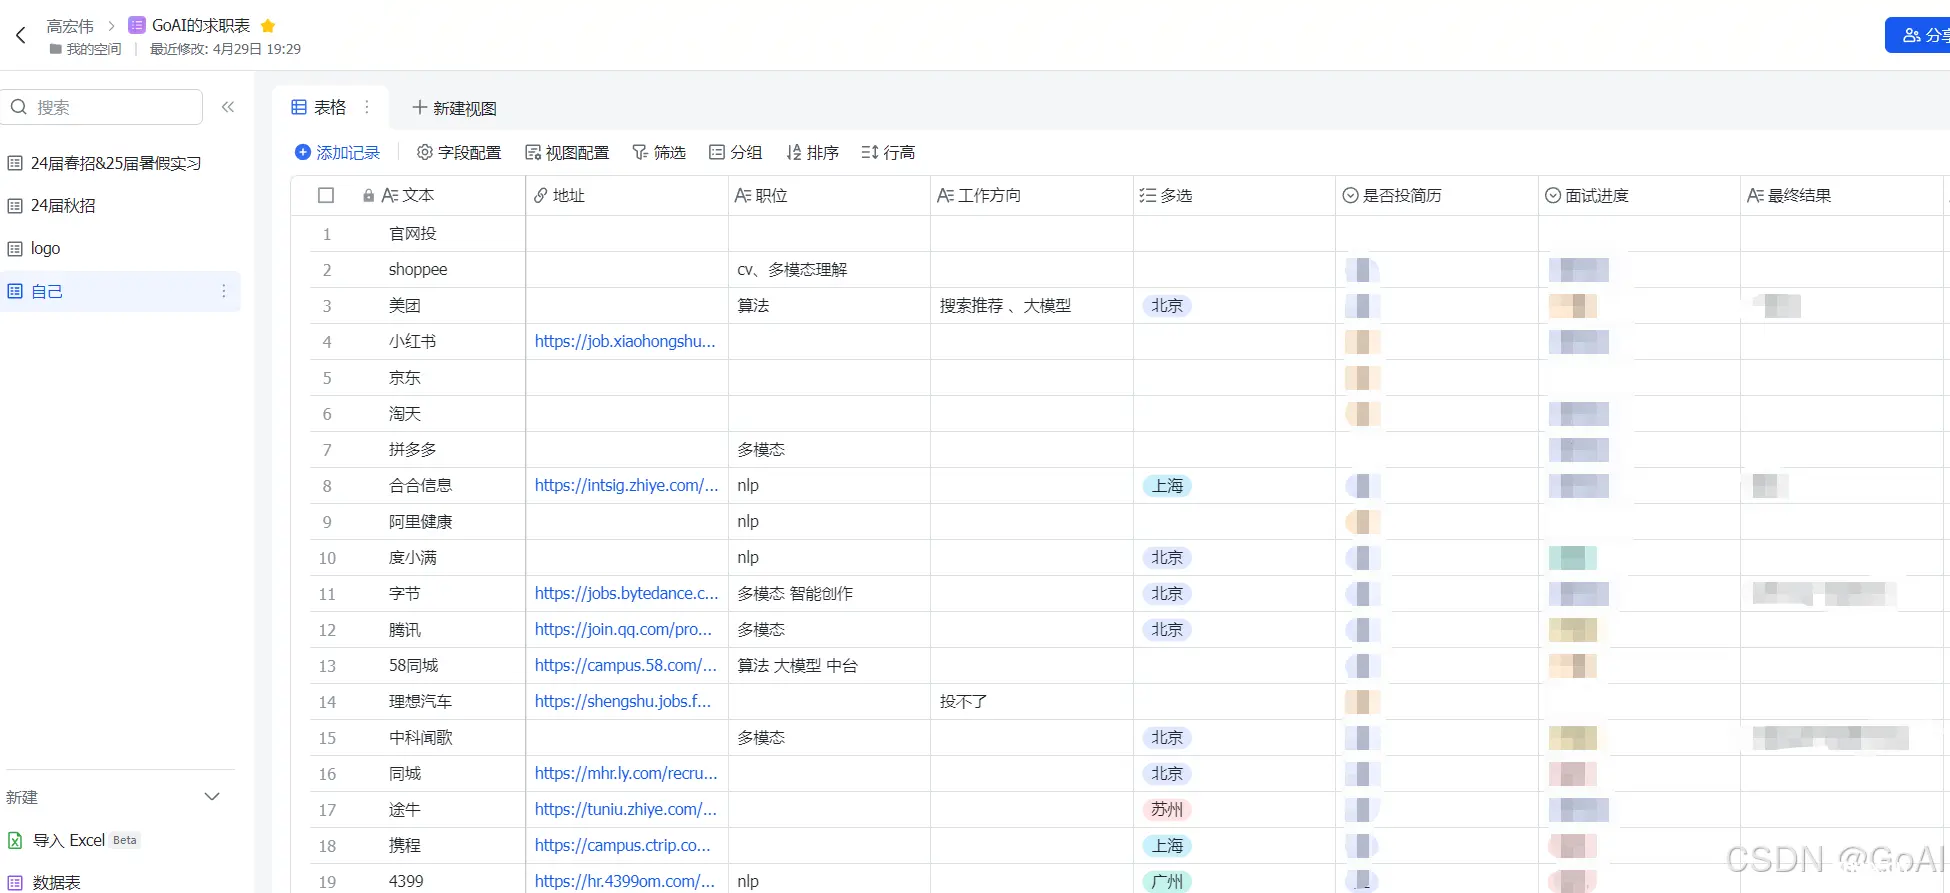This screenshot has width=1950, height=893.
Task: Click the folder icon by 我的空间
Action: (56, 49)
